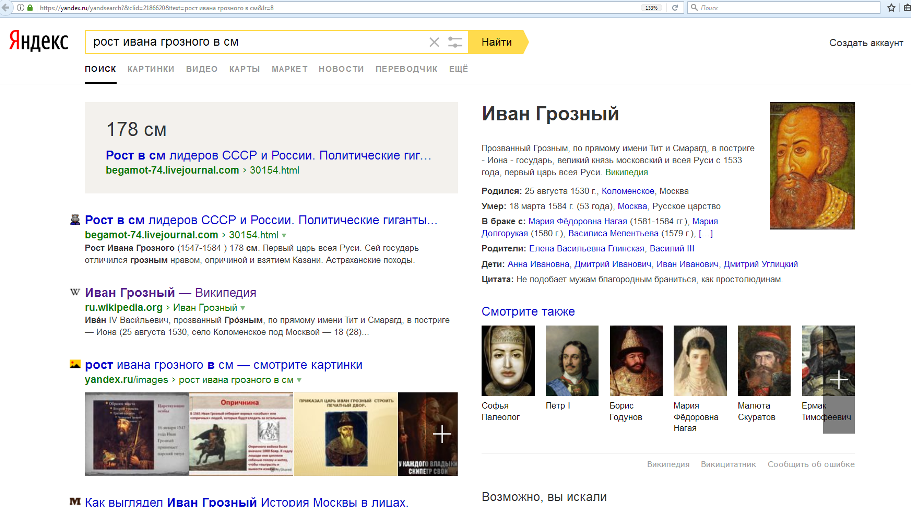Click Сообщить об ошибке link
The width and height of the screenshot is (911, 507).
811,464
